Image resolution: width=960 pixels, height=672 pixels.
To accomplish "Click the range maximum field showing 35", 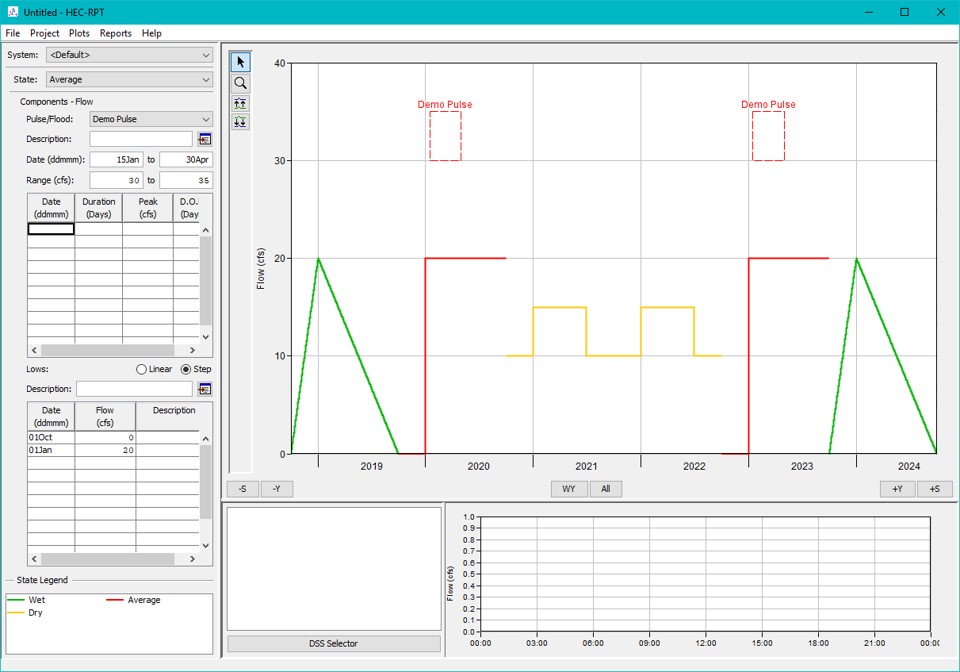I will tap(186, 181).
